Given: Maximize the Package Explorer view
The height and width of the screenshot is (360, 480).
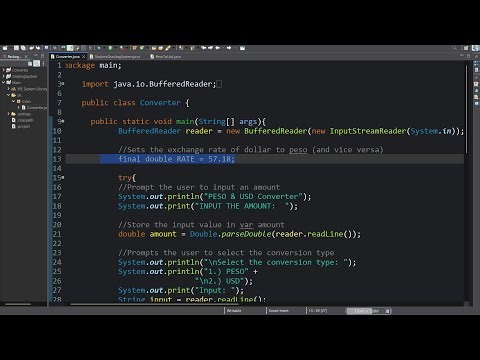Looking at the screenshot, I should pyautogui.click(x=42, y=56).
